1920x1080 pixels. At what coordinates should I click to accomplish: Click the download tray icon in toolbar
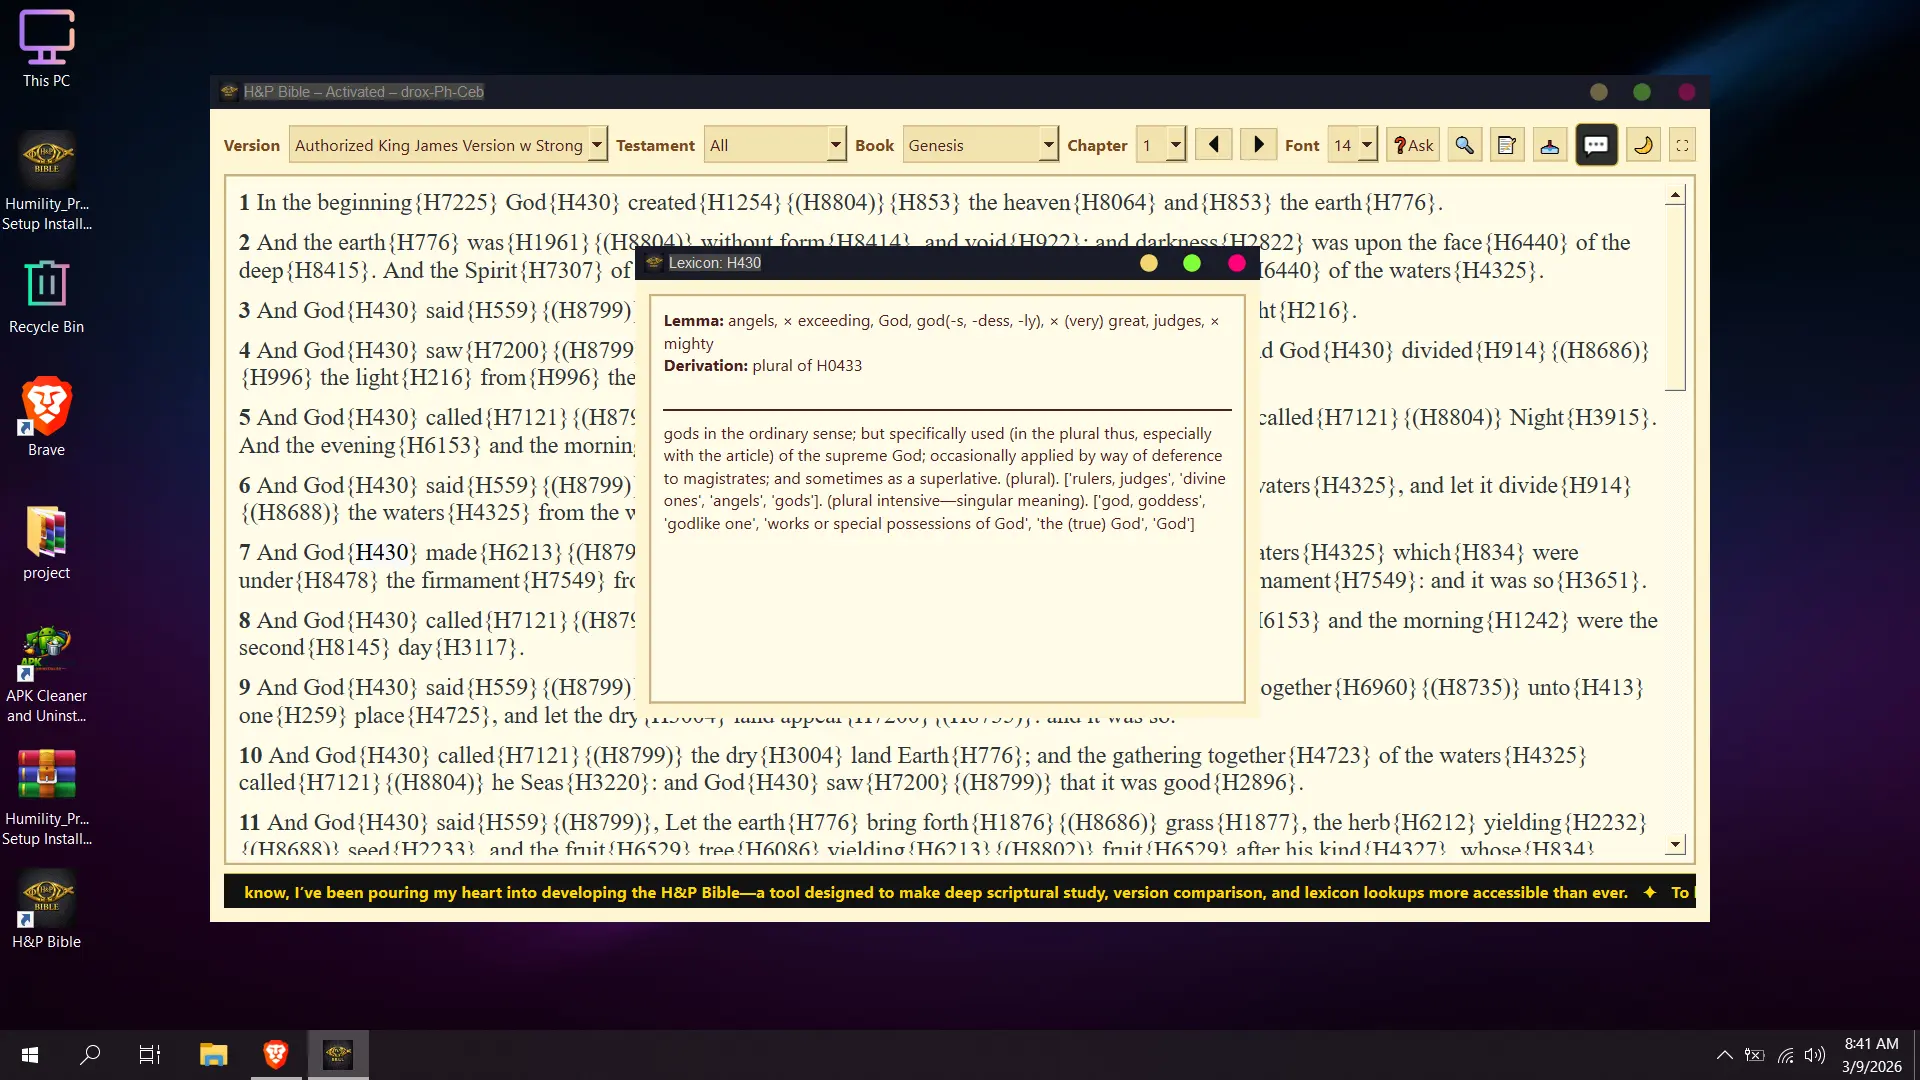(1549, 145)
